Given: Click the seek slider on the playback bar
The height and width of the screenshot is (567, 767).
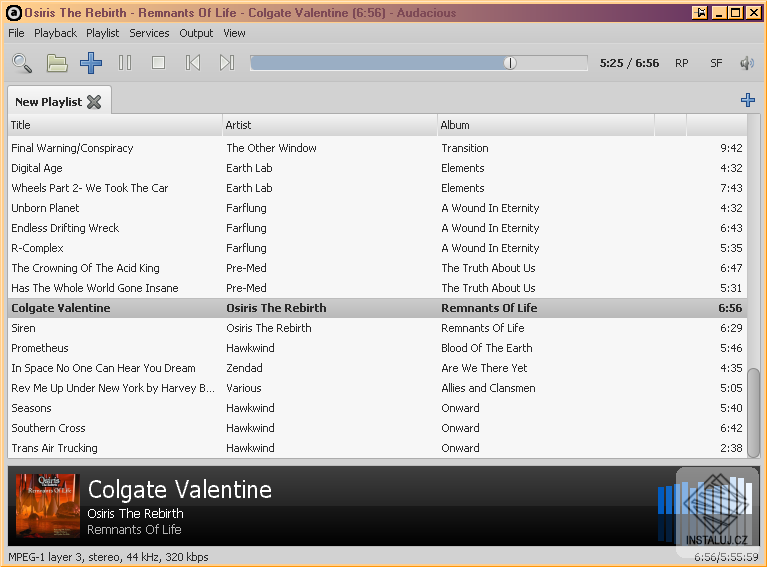Looking at the screenshot, I should pyautogui.click(x=510, y=63).
